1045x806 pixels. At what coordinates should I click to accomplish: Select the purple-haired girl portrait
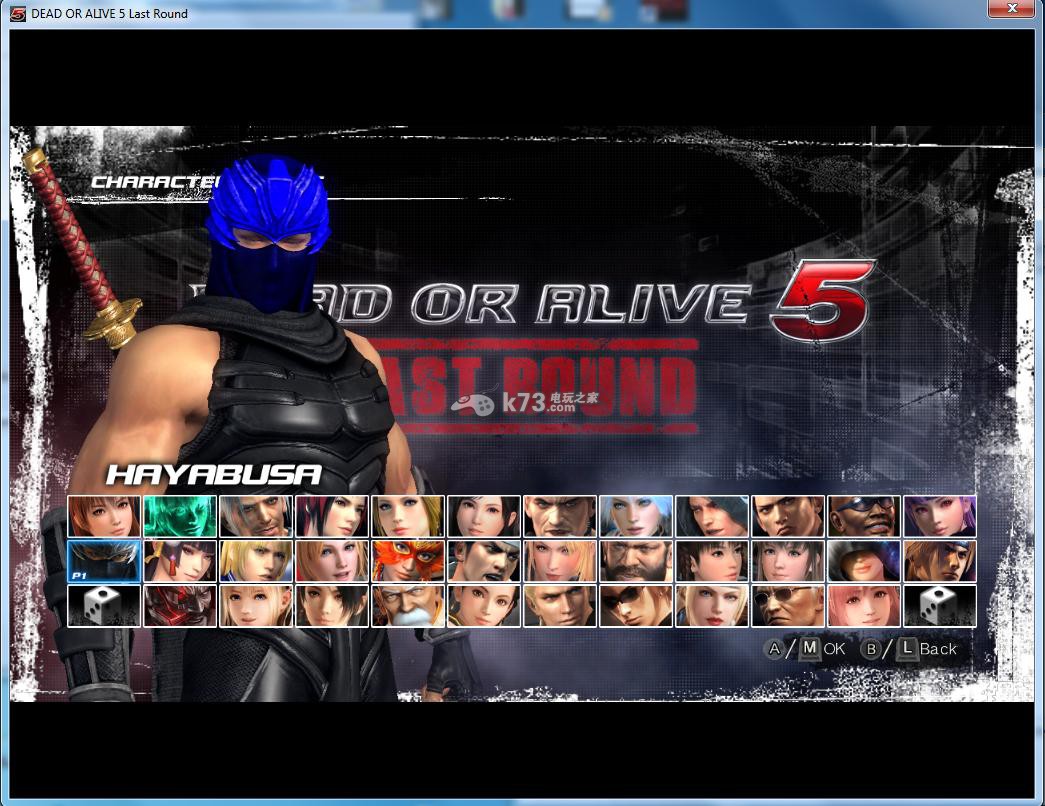[x=940, y=516]
